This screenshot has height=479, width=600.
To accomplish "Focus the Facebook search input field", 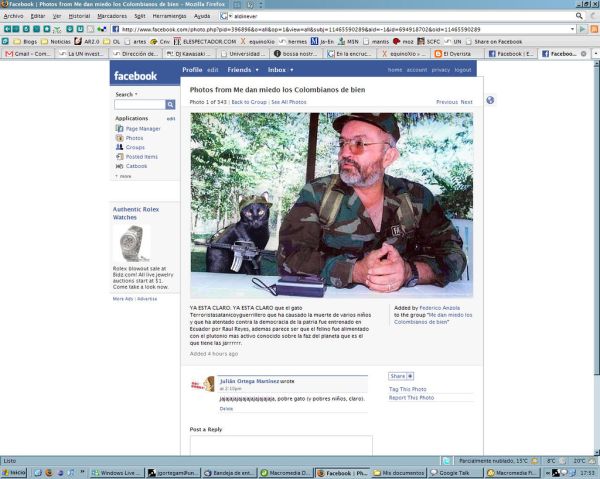I will (140, 104).
